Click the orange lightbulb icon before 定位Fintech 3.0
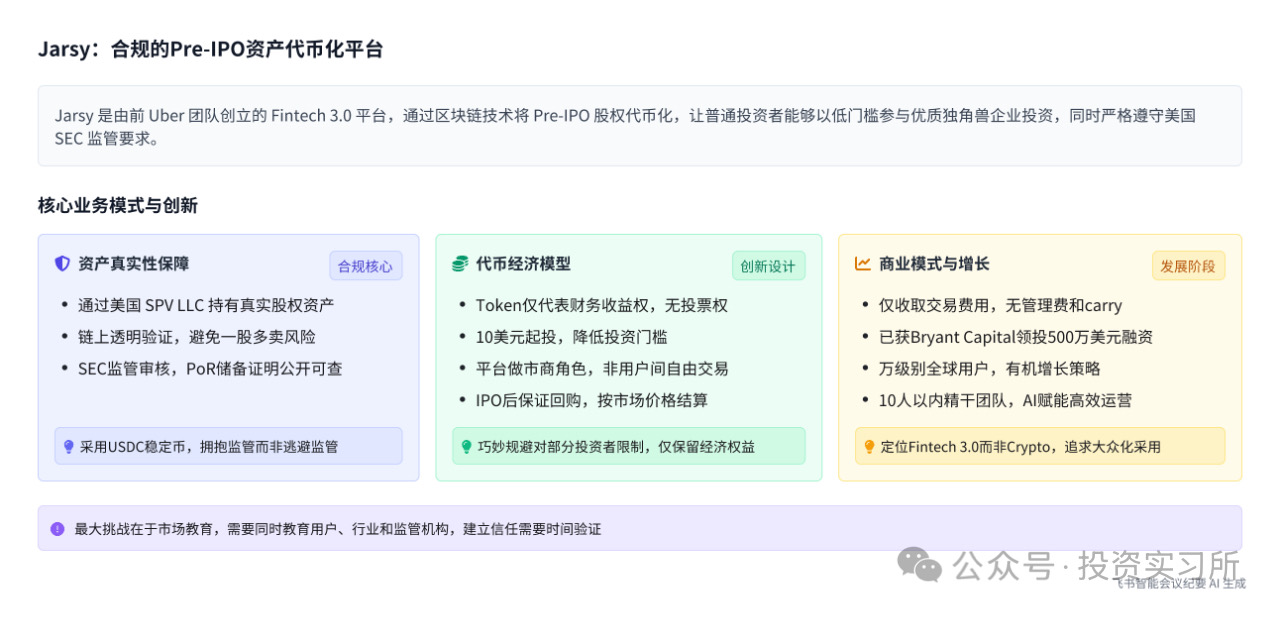 (x=869, y=447)
